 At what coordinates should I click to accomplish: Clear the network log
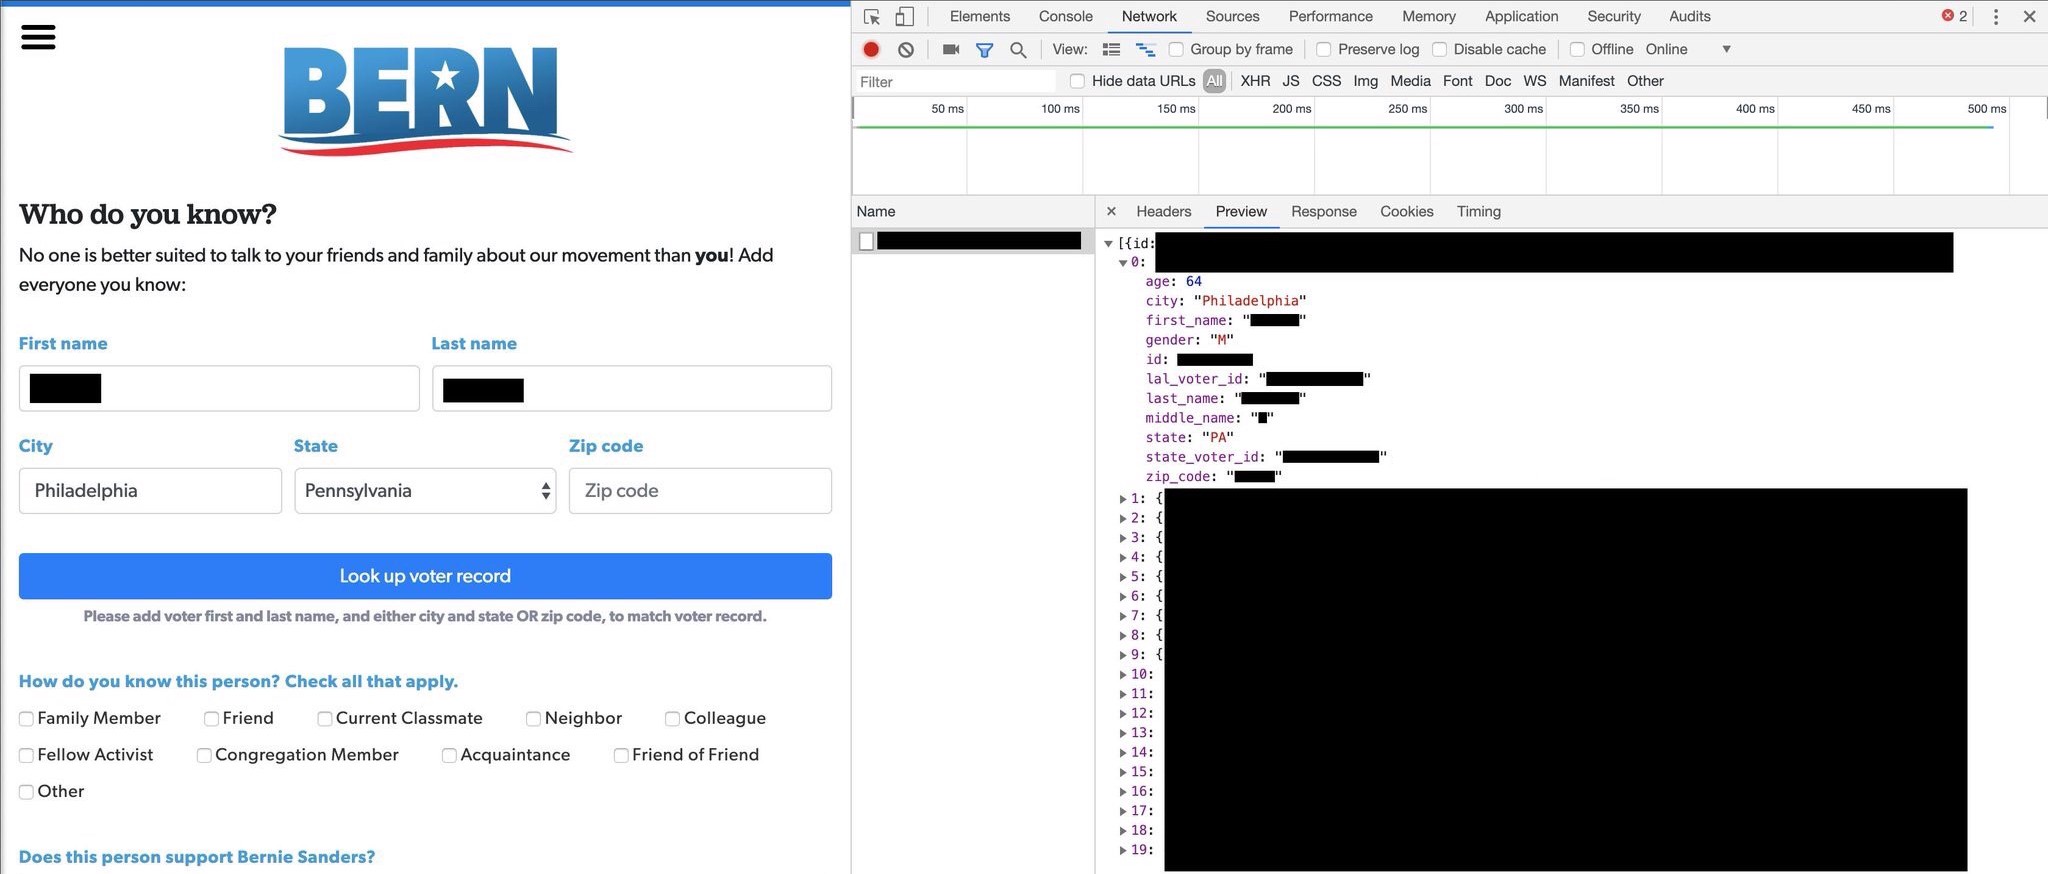[906, 49]
